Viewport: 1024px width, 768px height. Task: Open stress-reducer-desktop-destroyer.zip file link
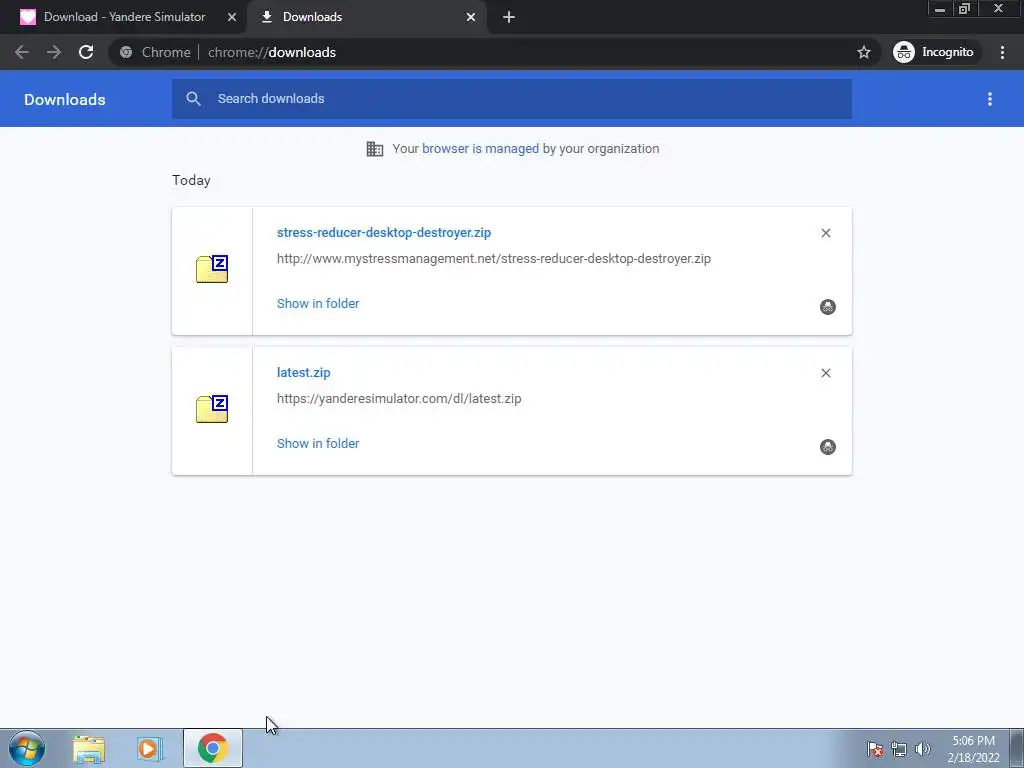[x=383, y=232]
